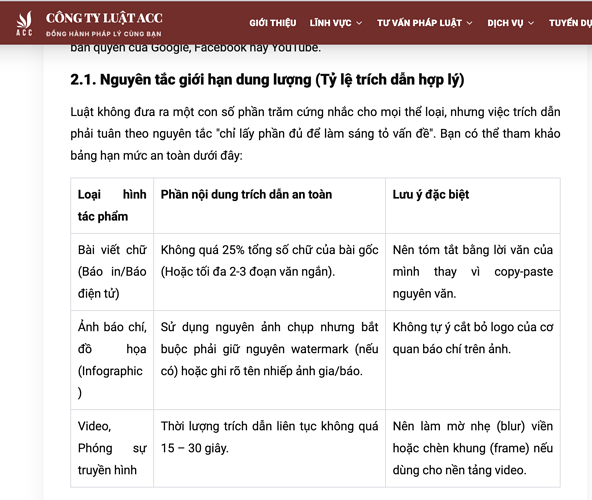592x500 pixels.
Task: Click the 15 – 30 giây duration cell
Action: click(269, 448)
